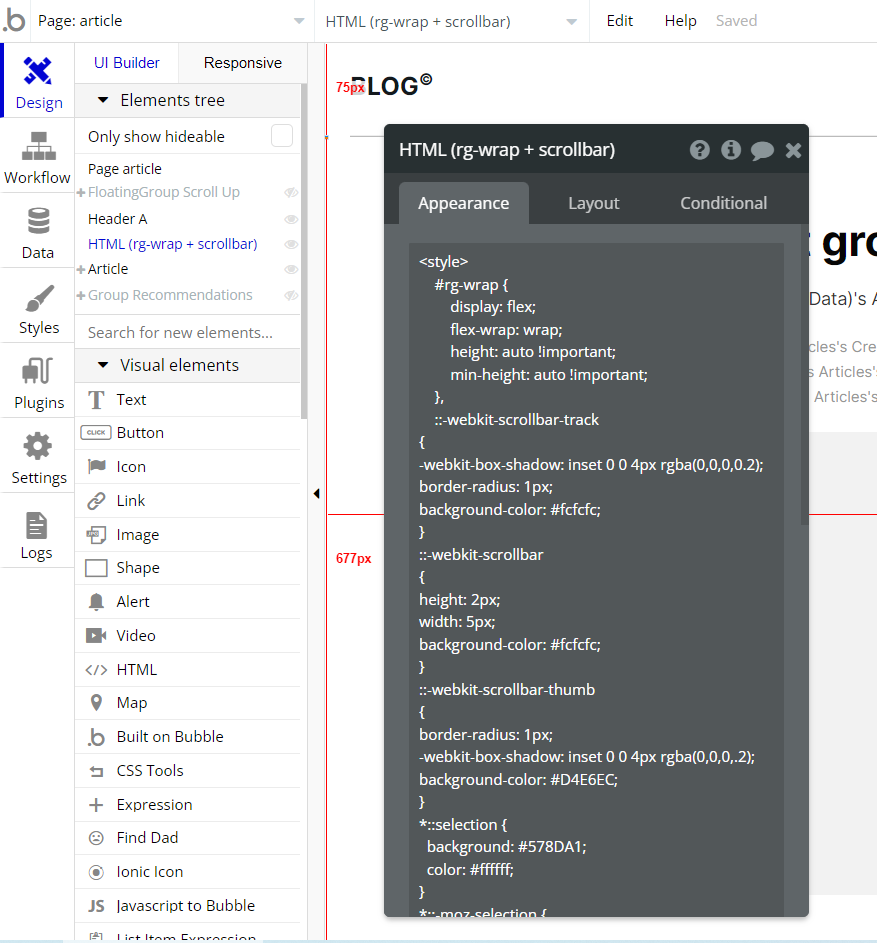This screenshot has width=877, height=943.
Task: Close the HTML property editor
Action: point(793,150)
